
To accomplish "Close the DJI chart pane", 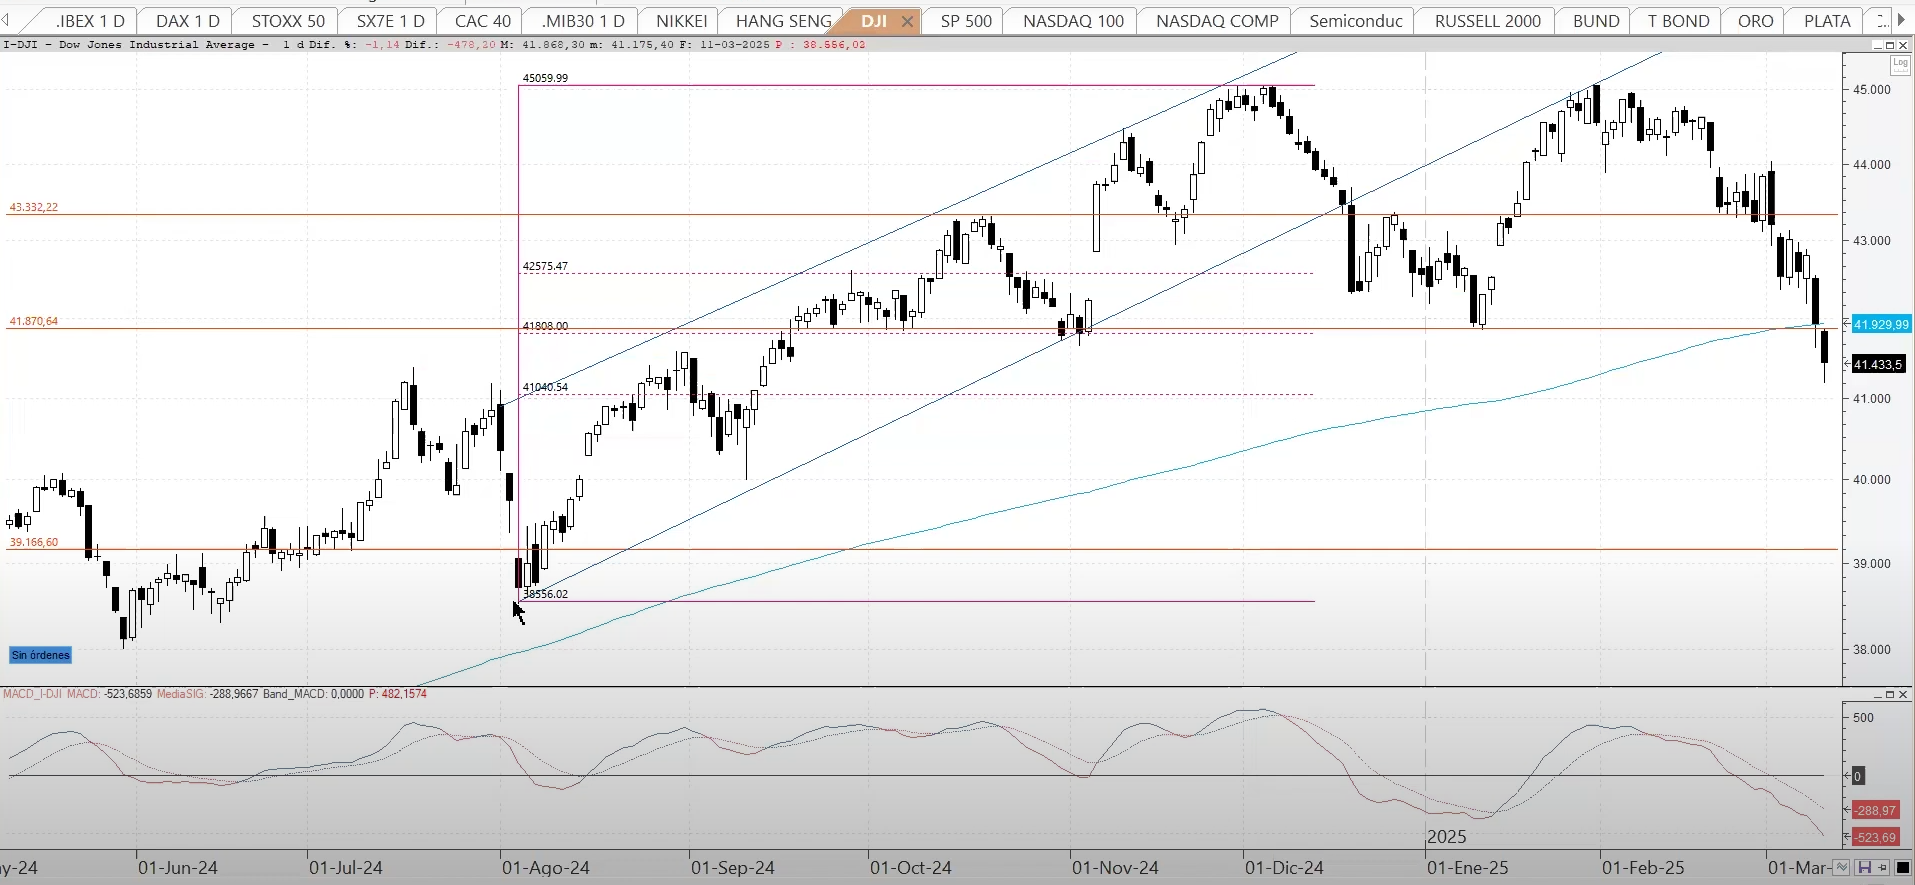I will tap(1903, 45).
